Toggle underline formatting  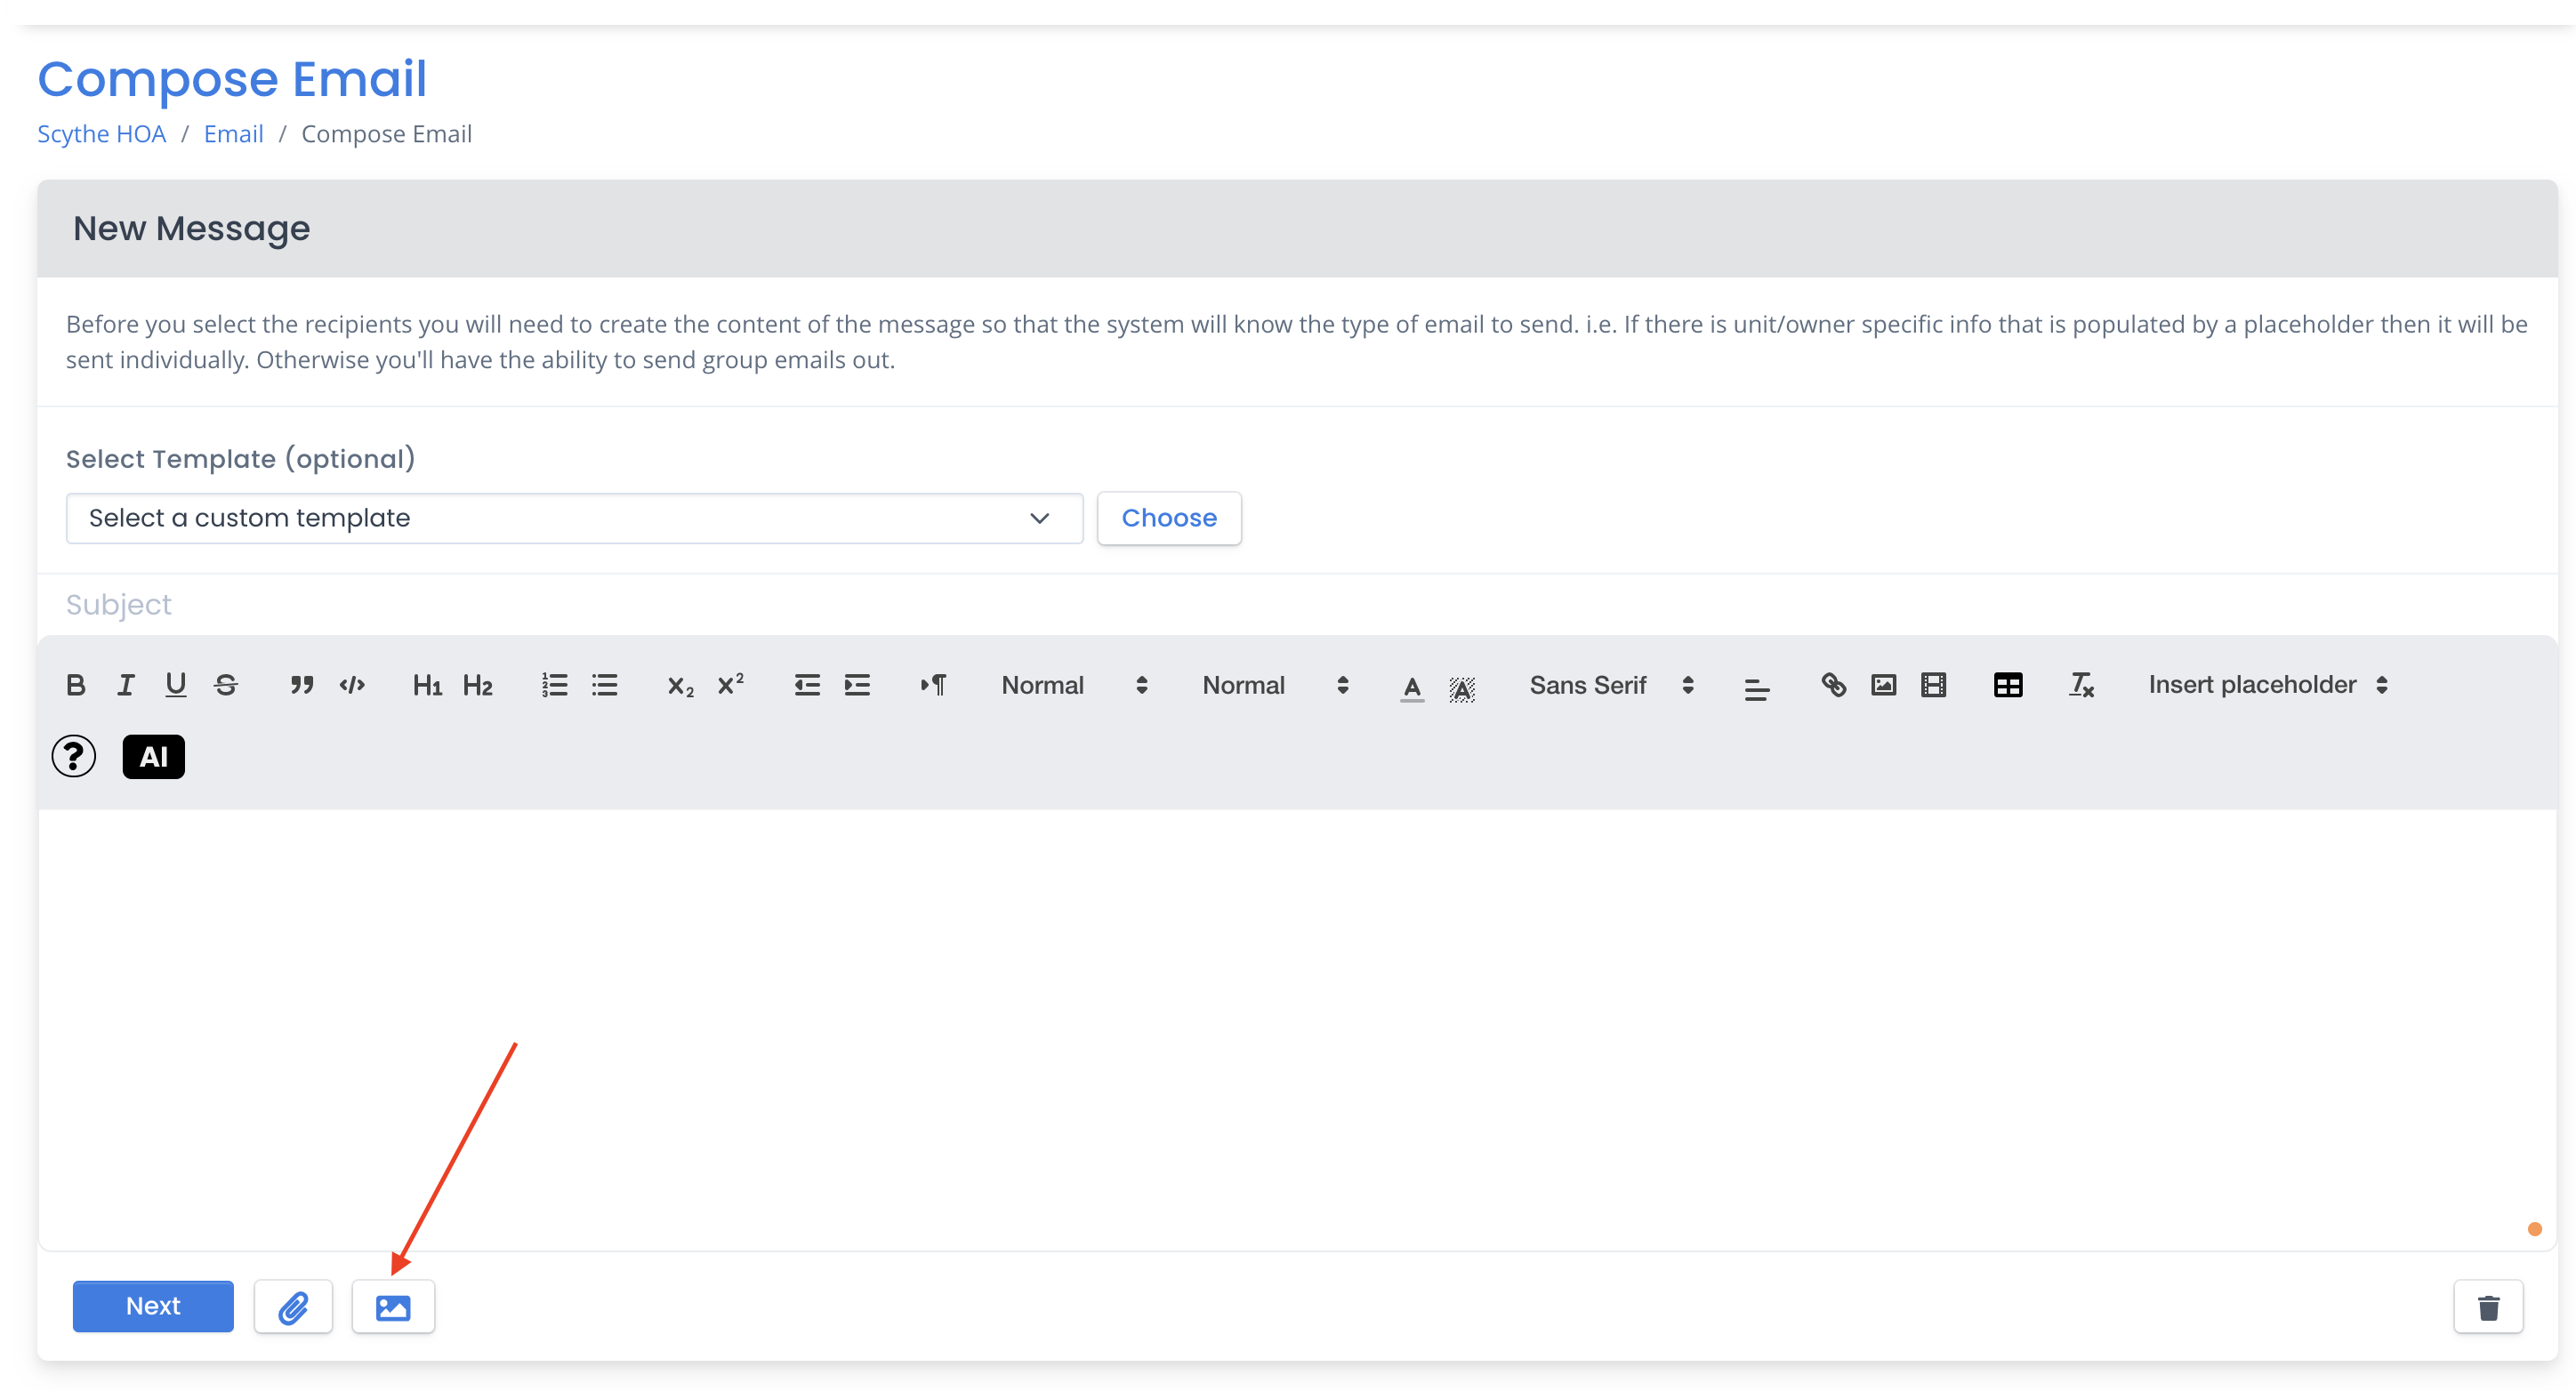[176, 685]
